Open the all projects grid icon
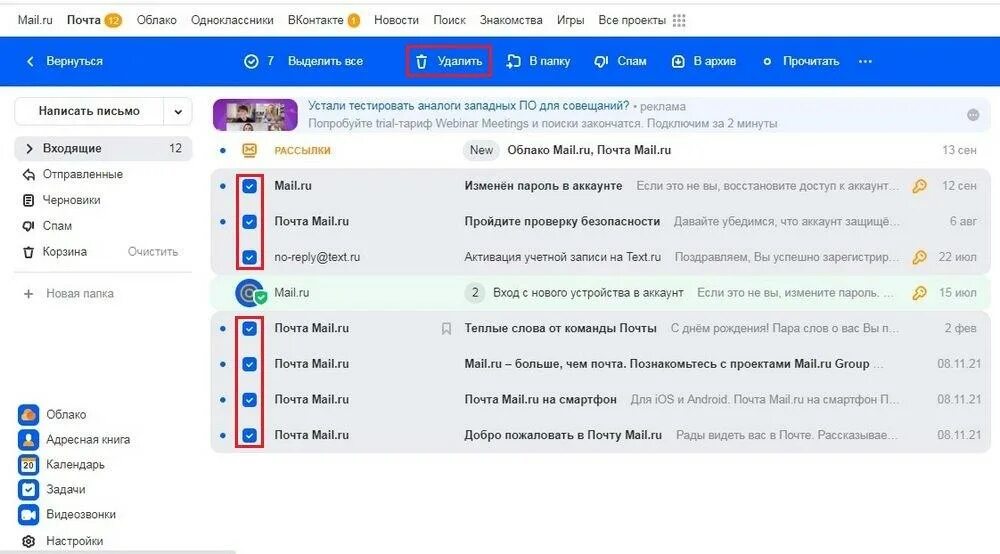Viewport: 1000px width, 554px height. (x=679, y=20)
